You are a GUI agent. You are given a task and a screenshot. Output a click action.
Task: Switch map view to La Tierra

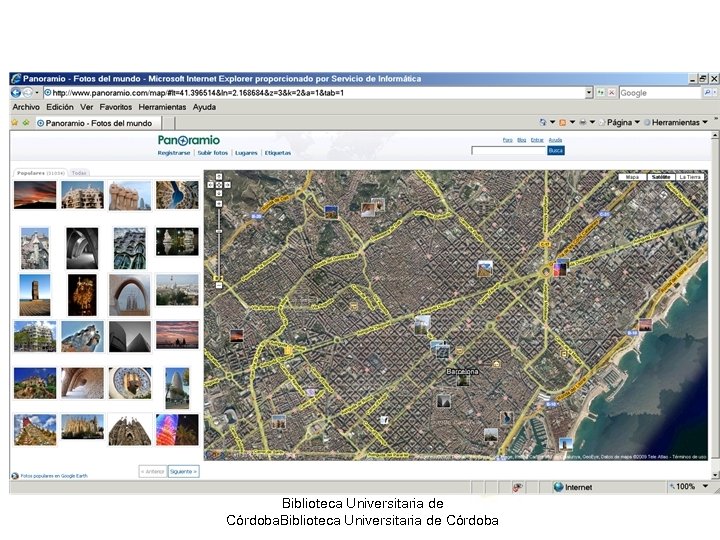(691, 176)
